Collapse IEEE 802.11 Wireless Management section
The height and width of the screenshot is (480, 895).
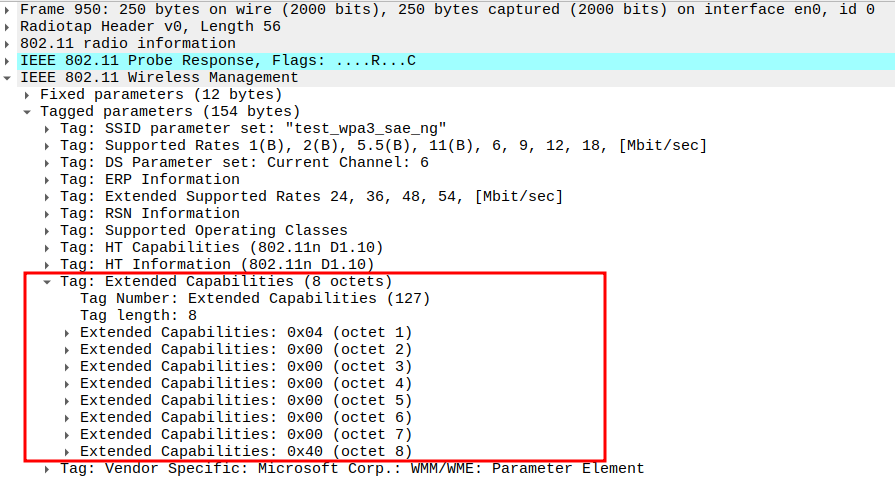(8, 78)
